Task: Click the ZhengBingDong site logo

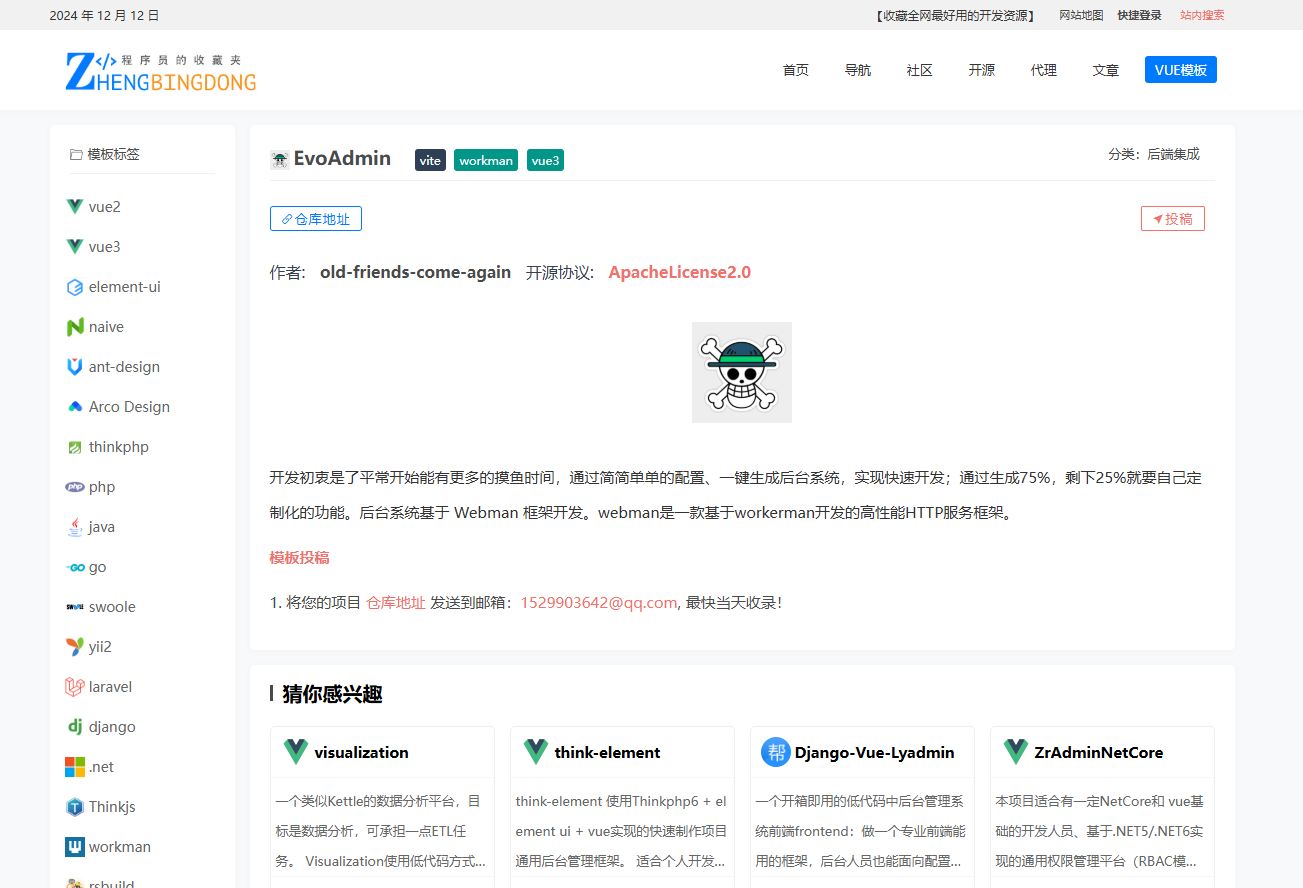Action: coord(160,71)
